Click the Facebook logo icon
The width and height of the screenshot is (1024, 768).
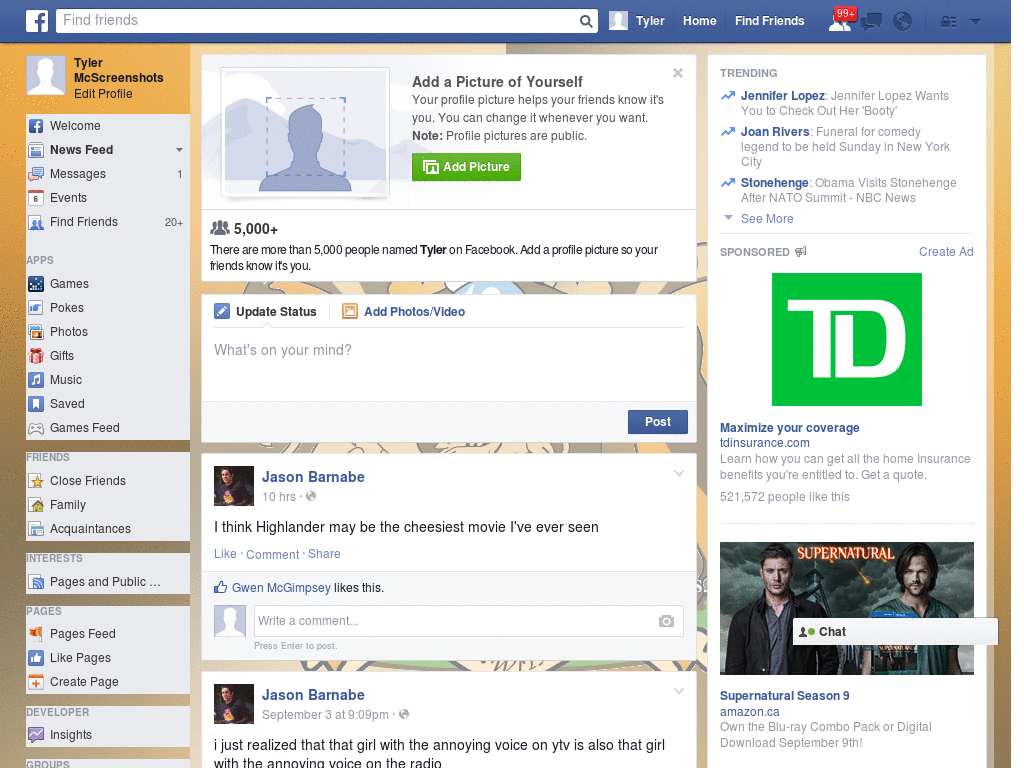point(37,21)
